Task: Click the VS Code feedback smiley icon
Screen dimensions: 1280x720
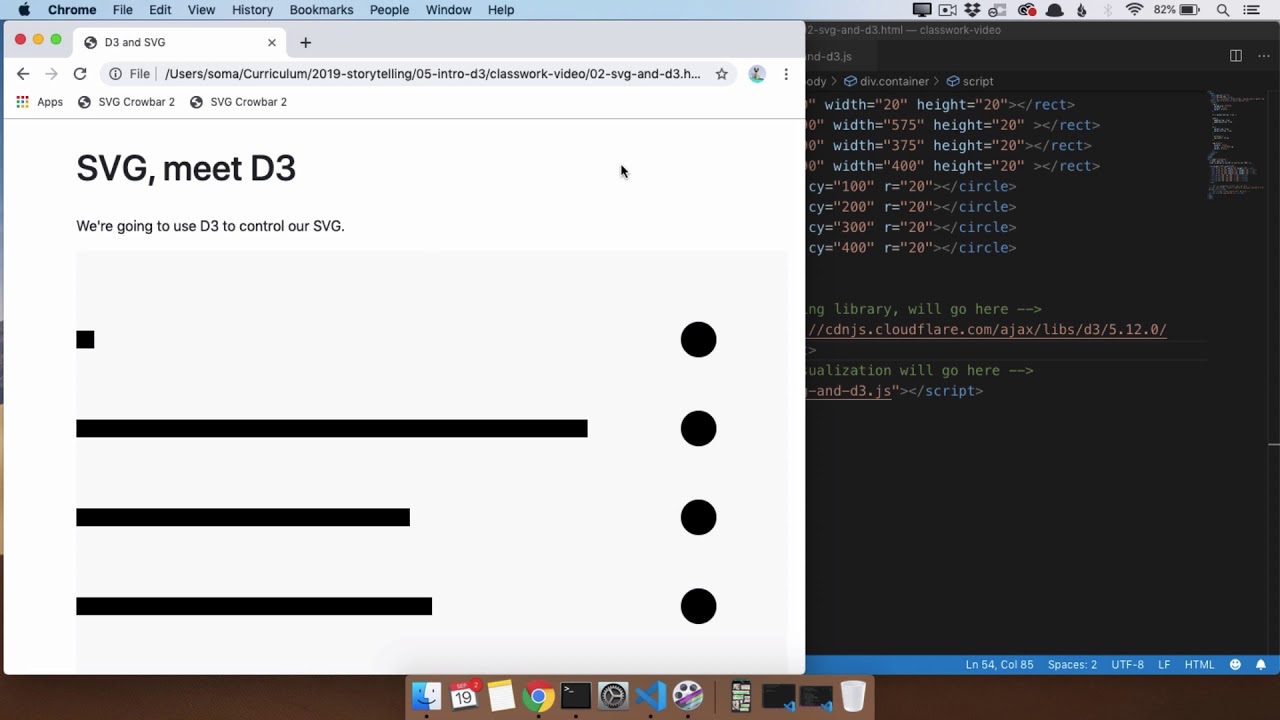Action: pyautogui.click(x=1235, y=665)
